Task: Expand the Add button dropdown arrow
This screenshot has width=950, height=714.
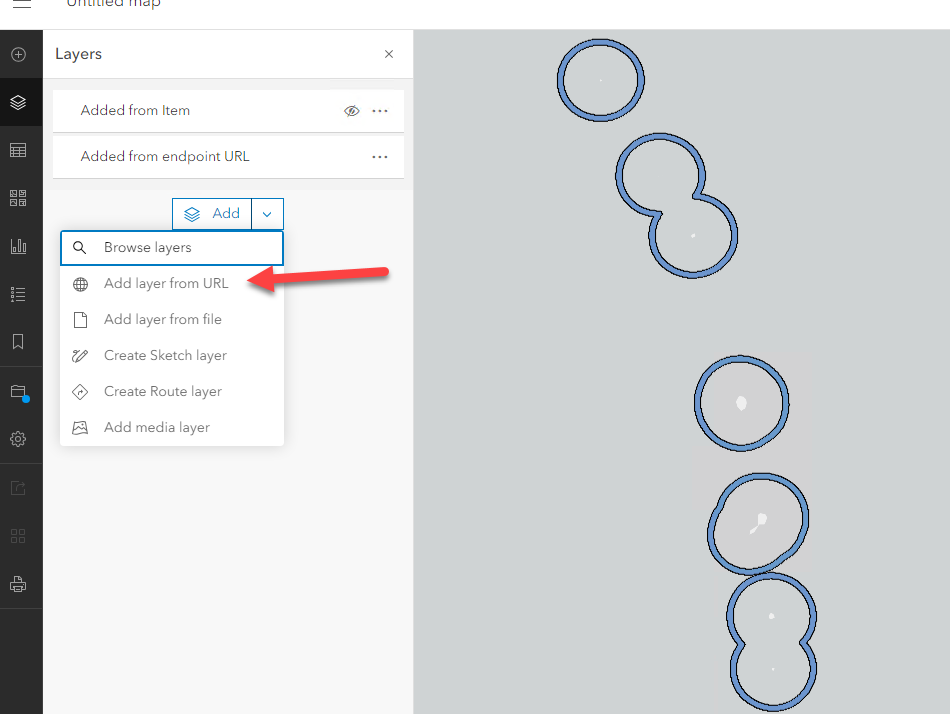Action: (267, 213)
